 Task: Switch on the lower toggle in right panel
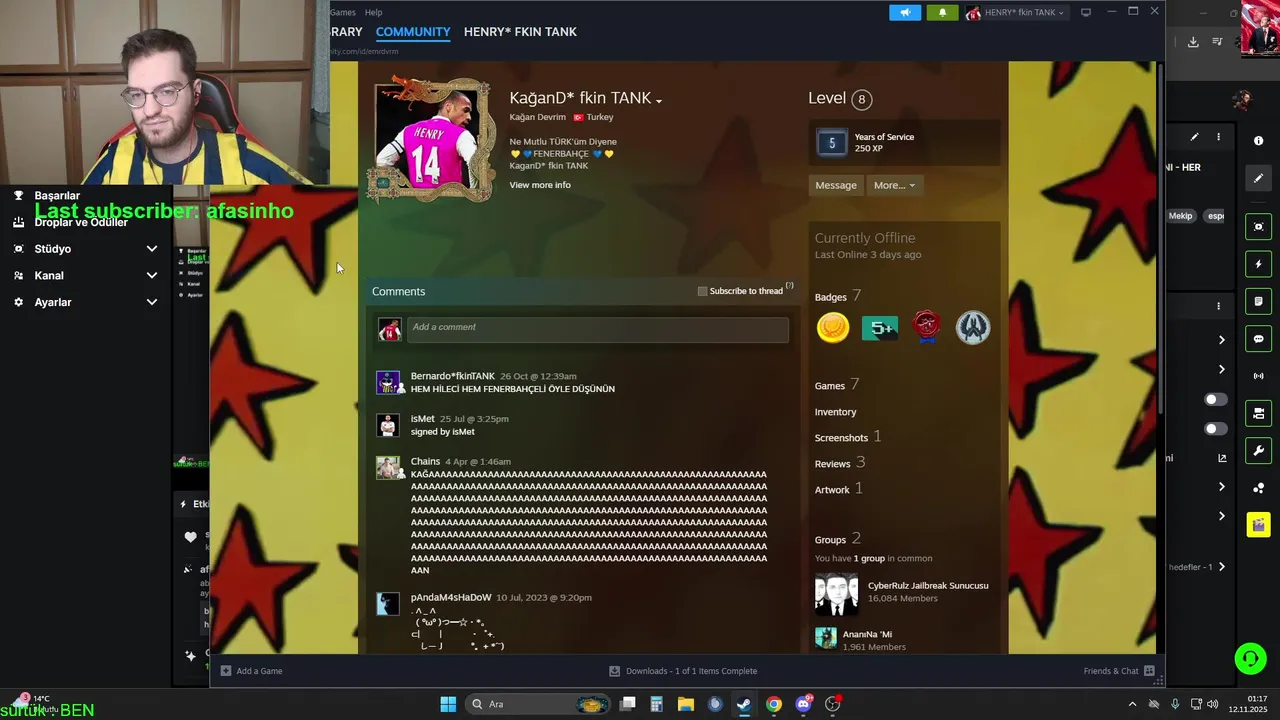[x=1216, y=429]
